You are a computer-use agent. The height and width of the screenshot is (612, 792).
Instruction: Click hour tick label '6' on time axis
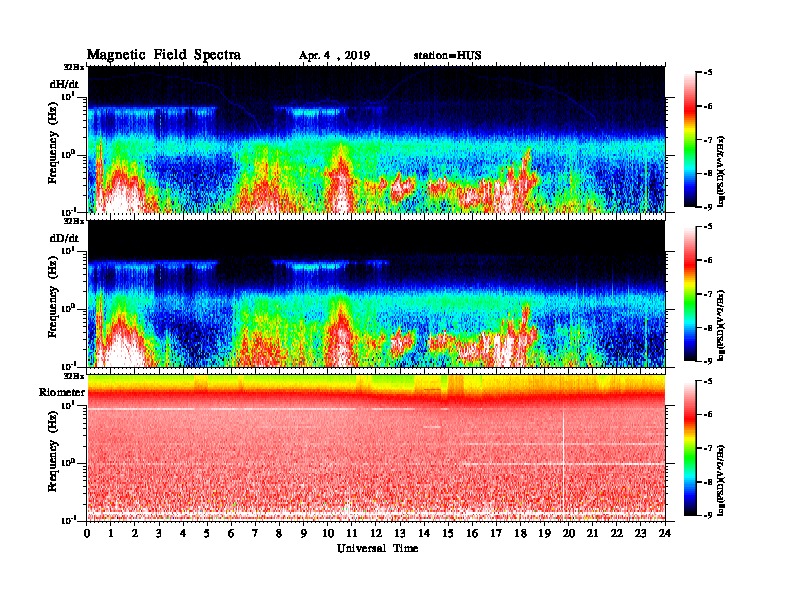click(x=232, y=534)
